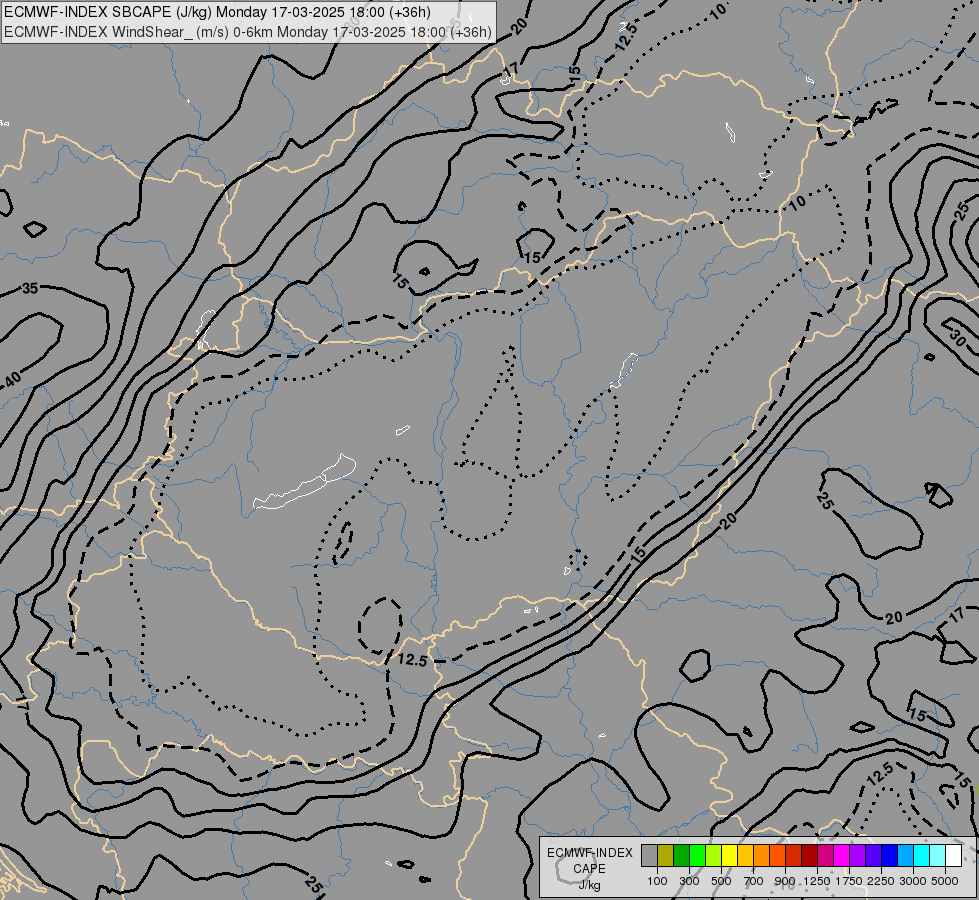Select the dark green CAPE legend swatch
The height and width of the screenshot is (900, 979).
(x=681, y=855)
